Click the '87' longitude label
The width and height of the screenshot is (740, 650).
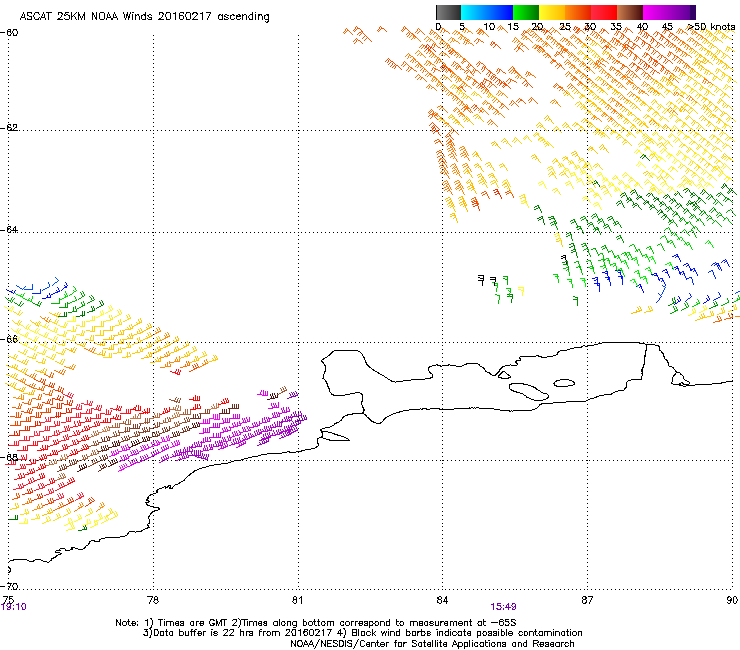(x=587, y=600)
